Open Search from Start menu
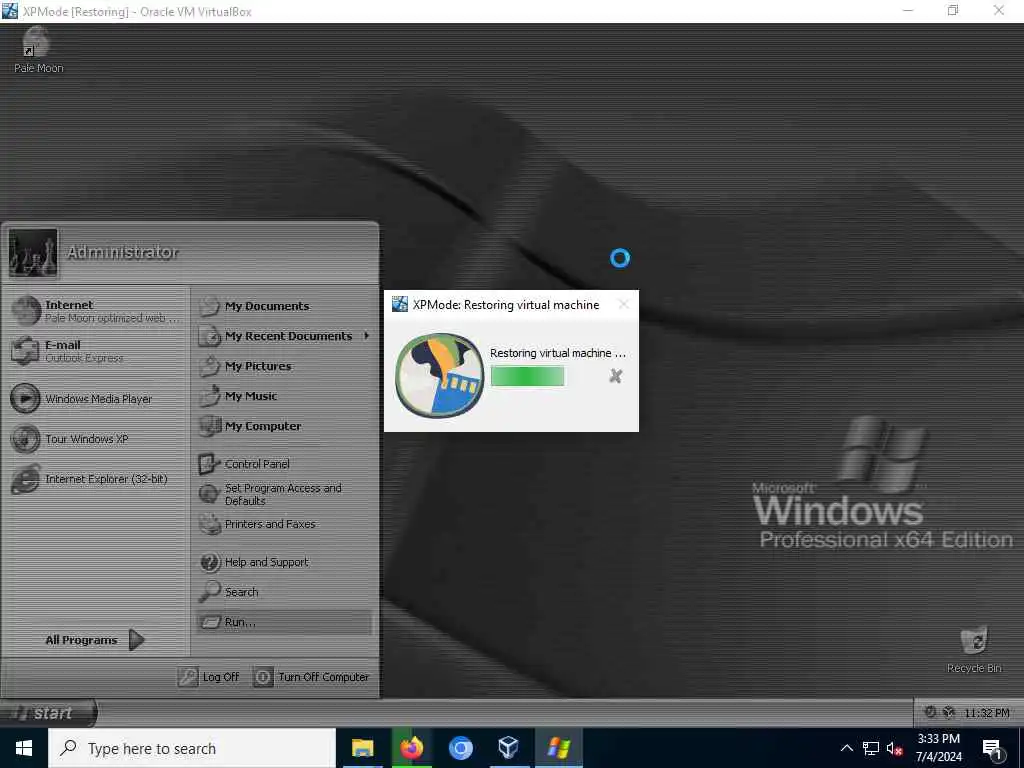 tap(283, 592)
